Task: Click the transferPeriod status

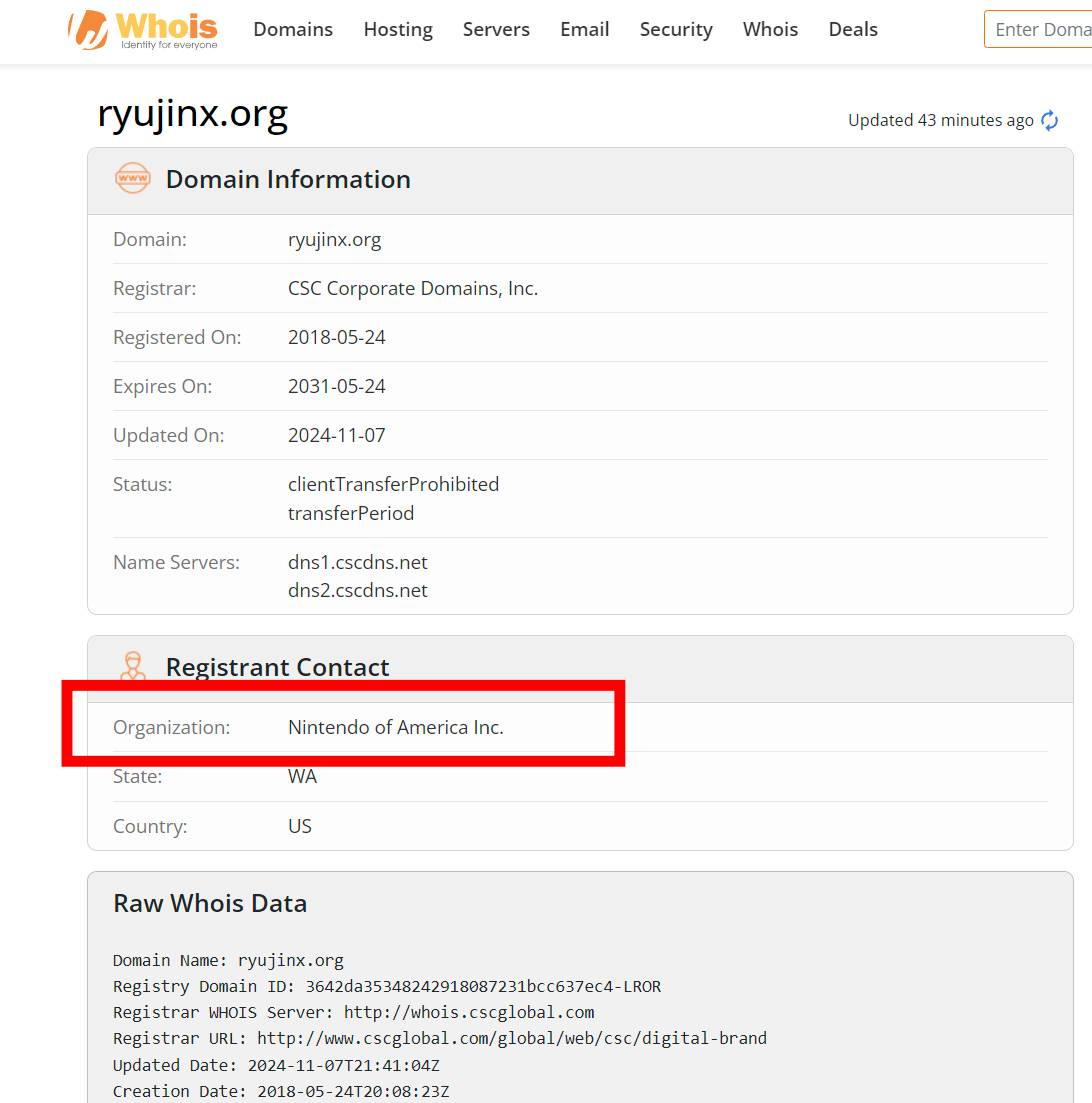Action: [350, 513]
